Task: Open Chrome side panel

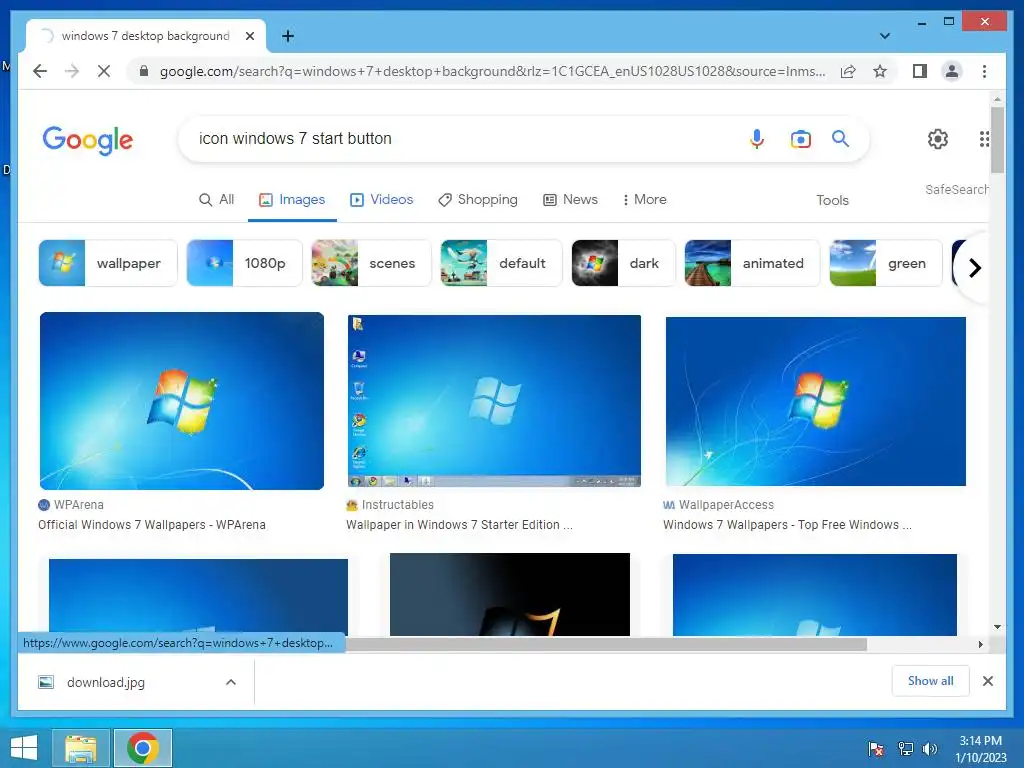Action: click(920, 71)
